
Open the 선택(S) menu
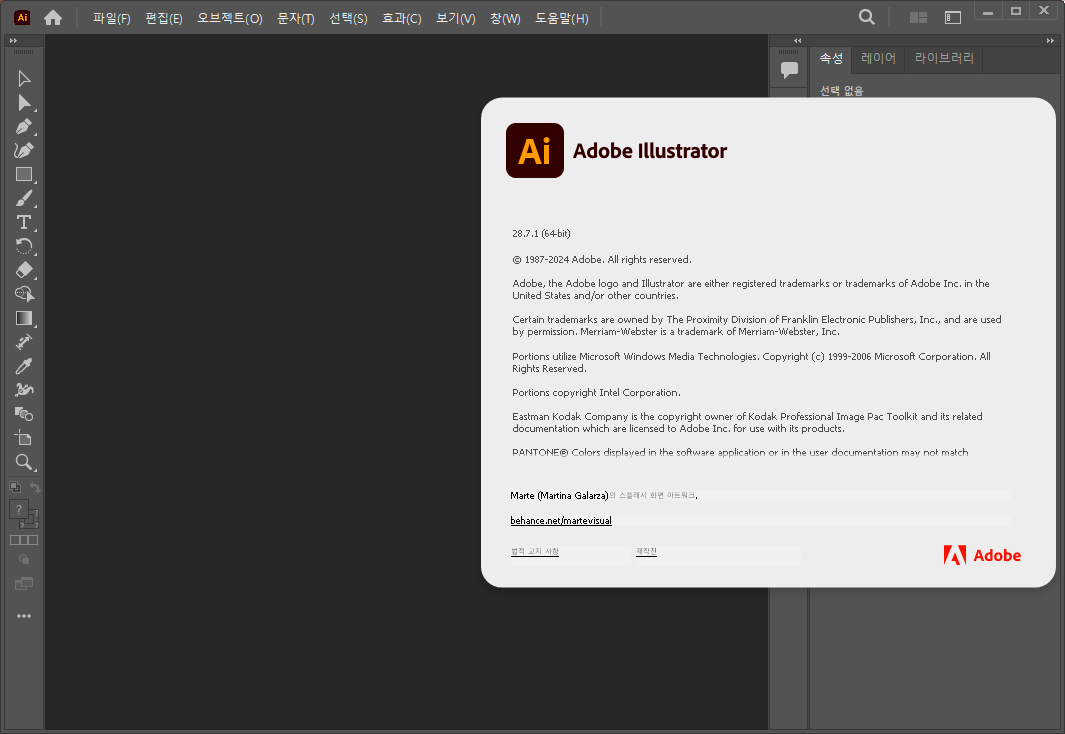(x=348, y=18)
